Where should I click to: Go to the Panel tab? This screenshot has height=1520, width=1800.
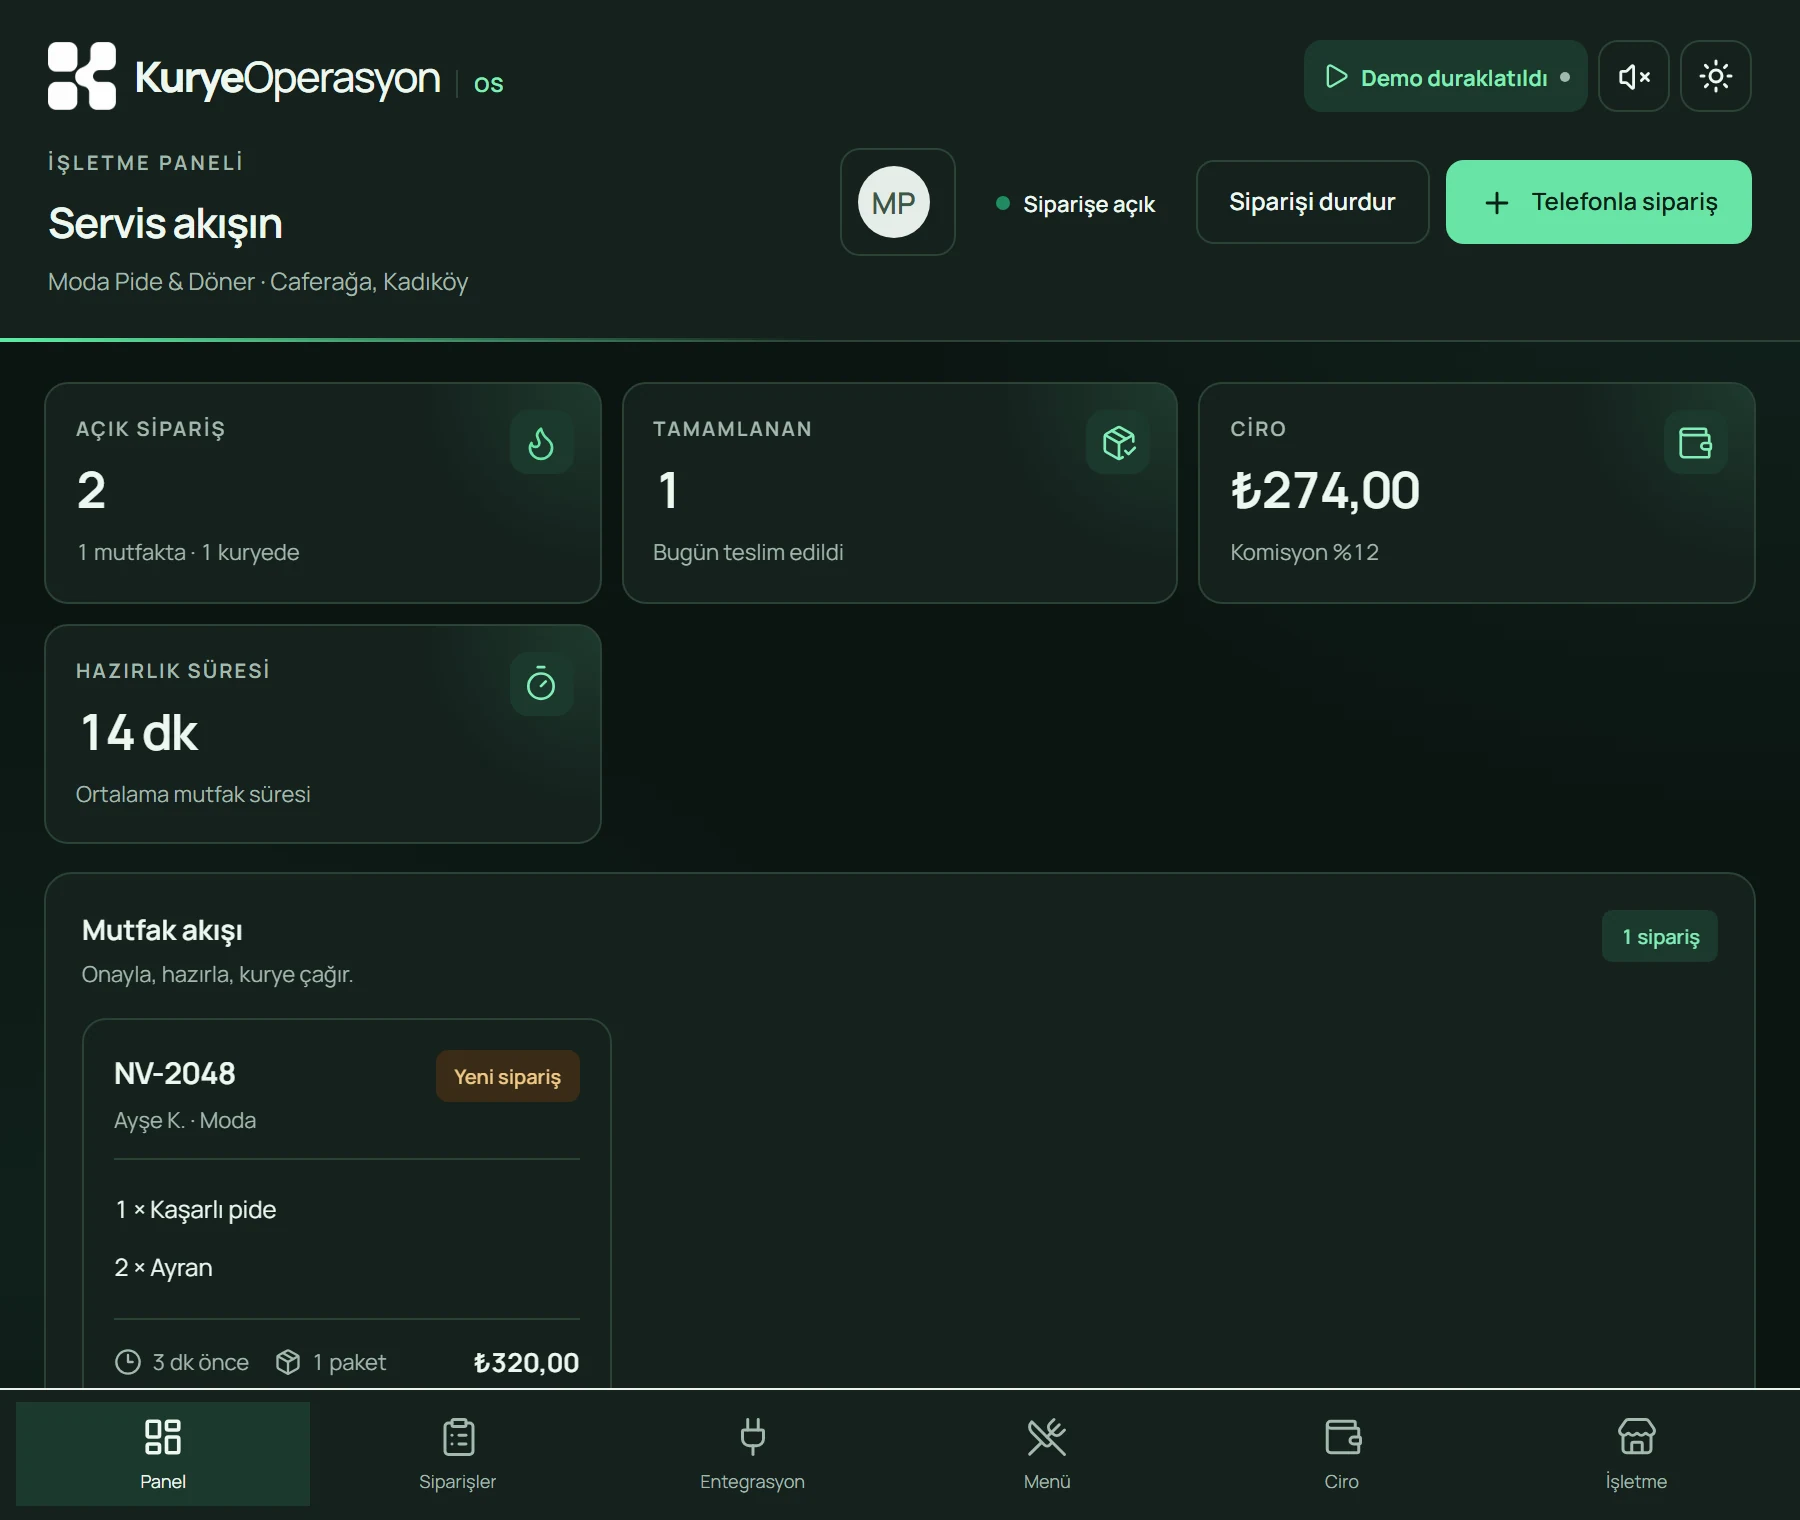(x=163, y=1454)
